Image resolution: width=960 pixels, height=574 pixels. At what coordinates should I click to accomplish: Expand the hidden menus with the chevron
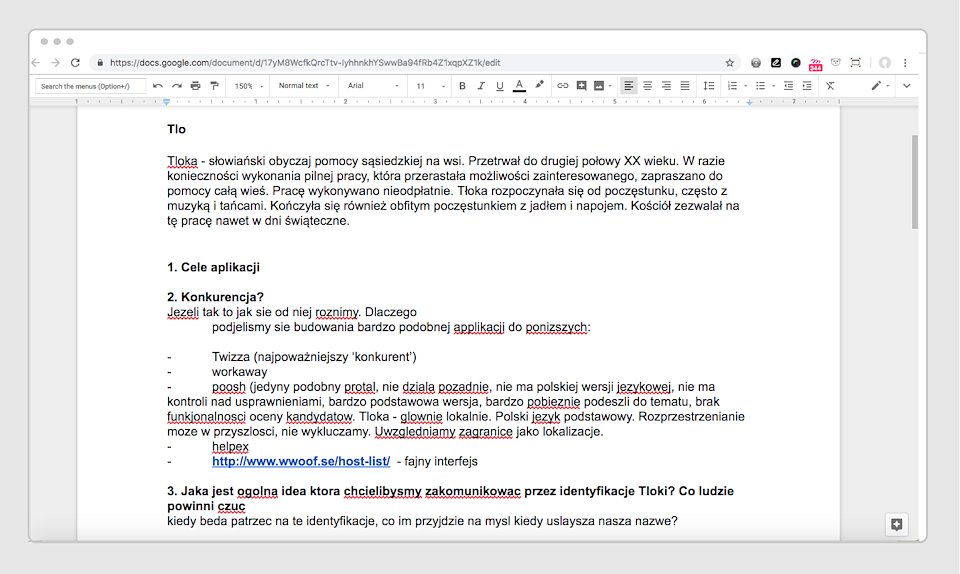907,86
